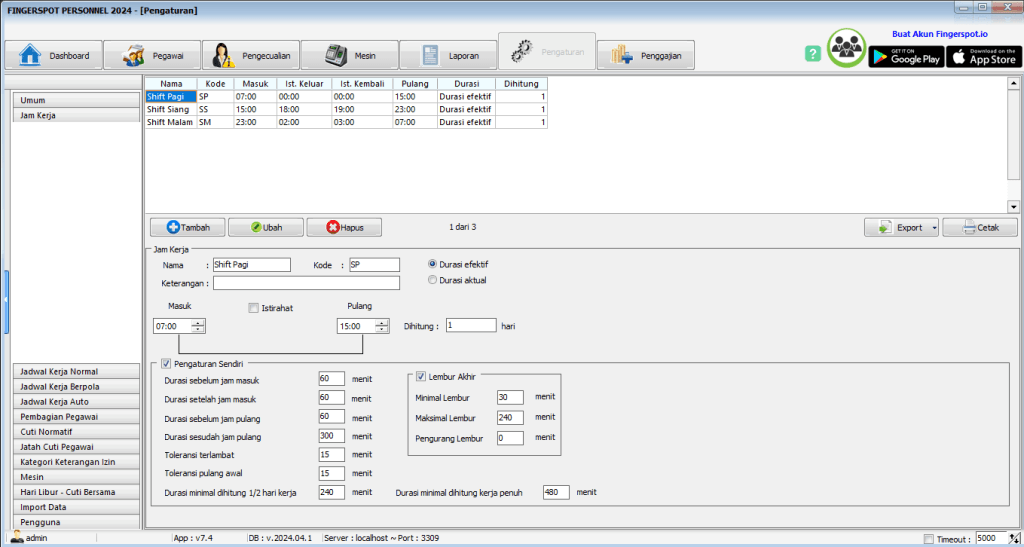Viewport: 1024px width, 547px height.
Task: Open the Dashboard home icon tab
Action: (54, 55)
